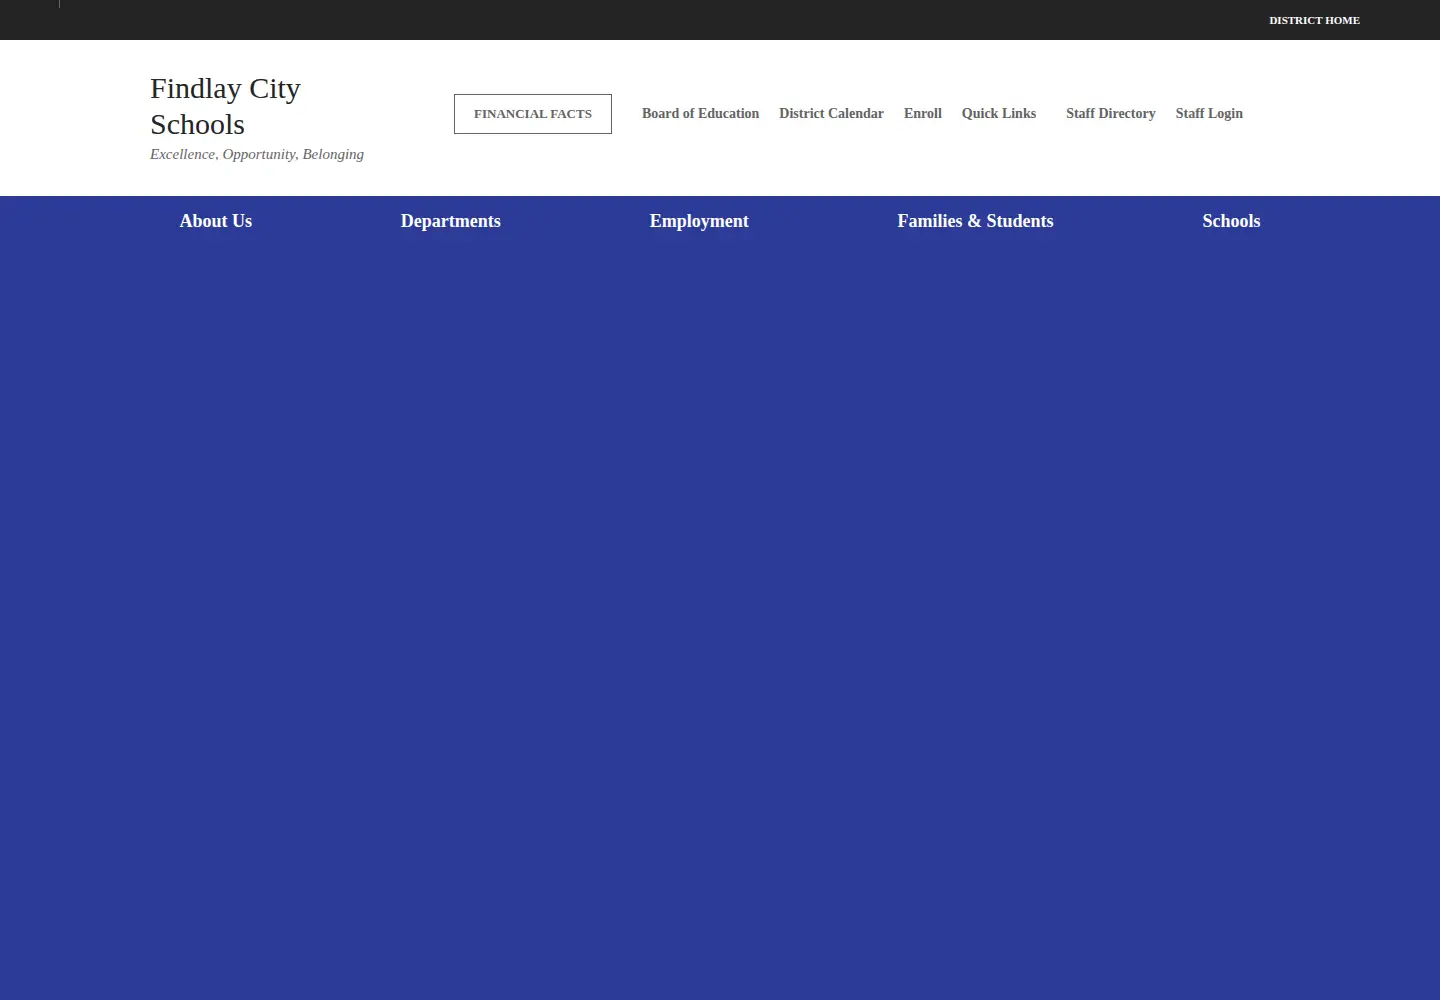Select the Employment menu item
1440x1000 pixels.
pyautogui.click(x=699, y=221)
